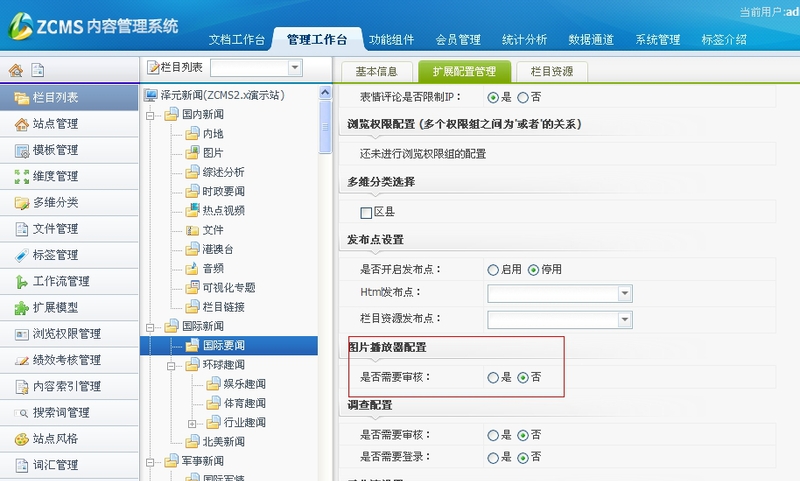This screenshot has height=481, width=800.
Task: Open the 栏目资源发布点 dropdown
Action: (625, 320)
